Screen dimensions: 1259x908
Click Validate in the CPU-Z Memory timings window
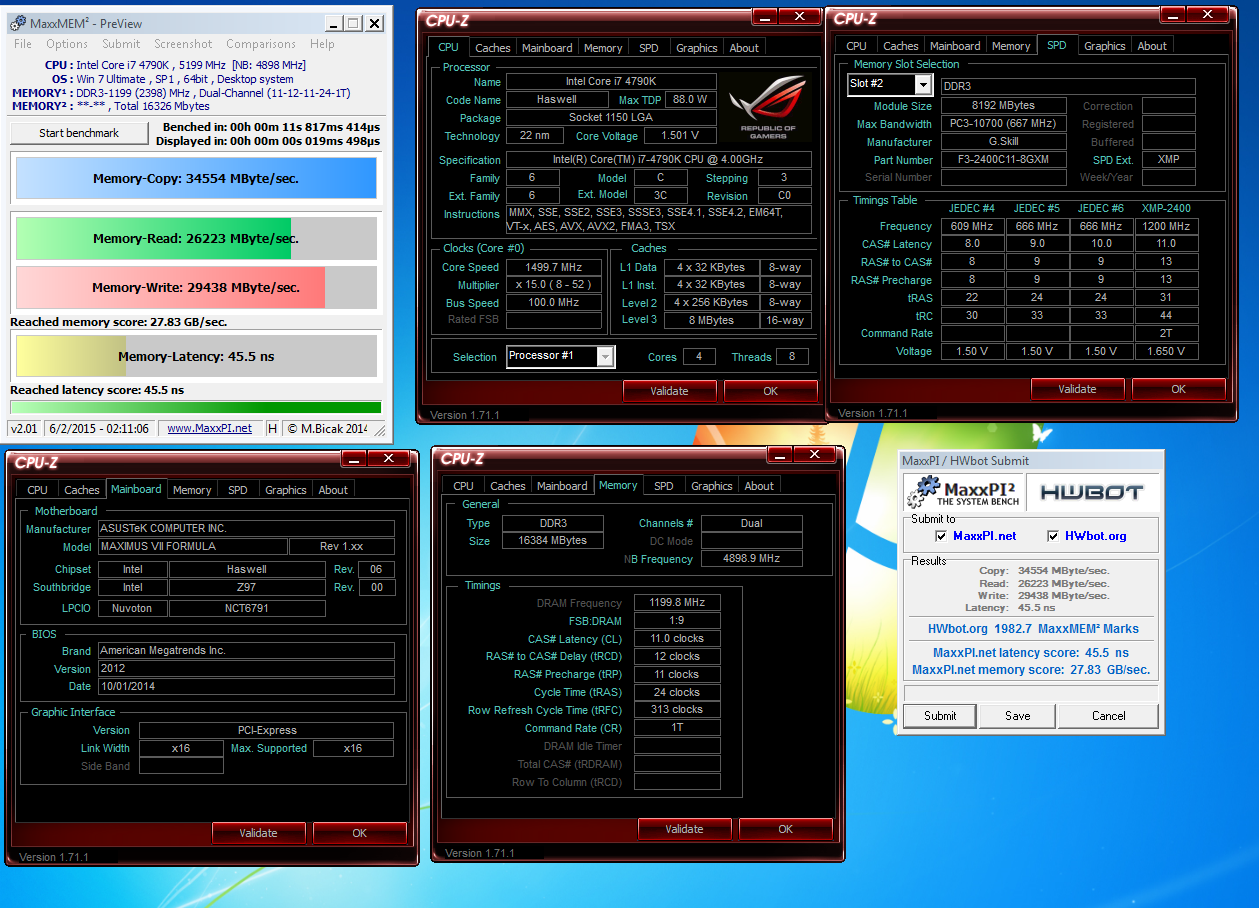[x=684, y=829]
